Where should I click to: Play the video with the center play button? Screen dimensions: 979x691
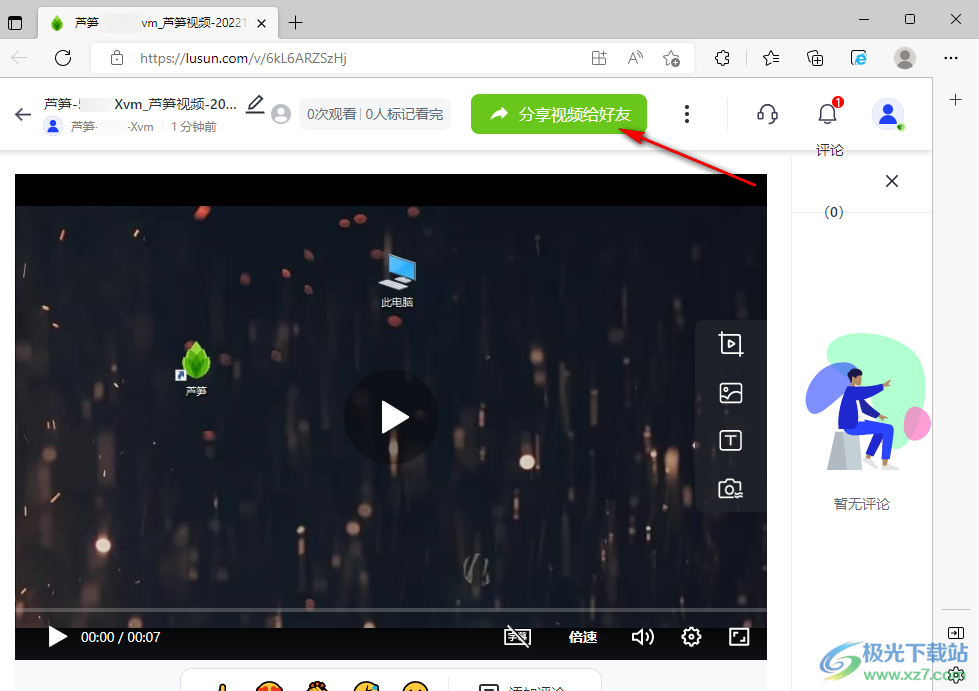click(391, 417)
